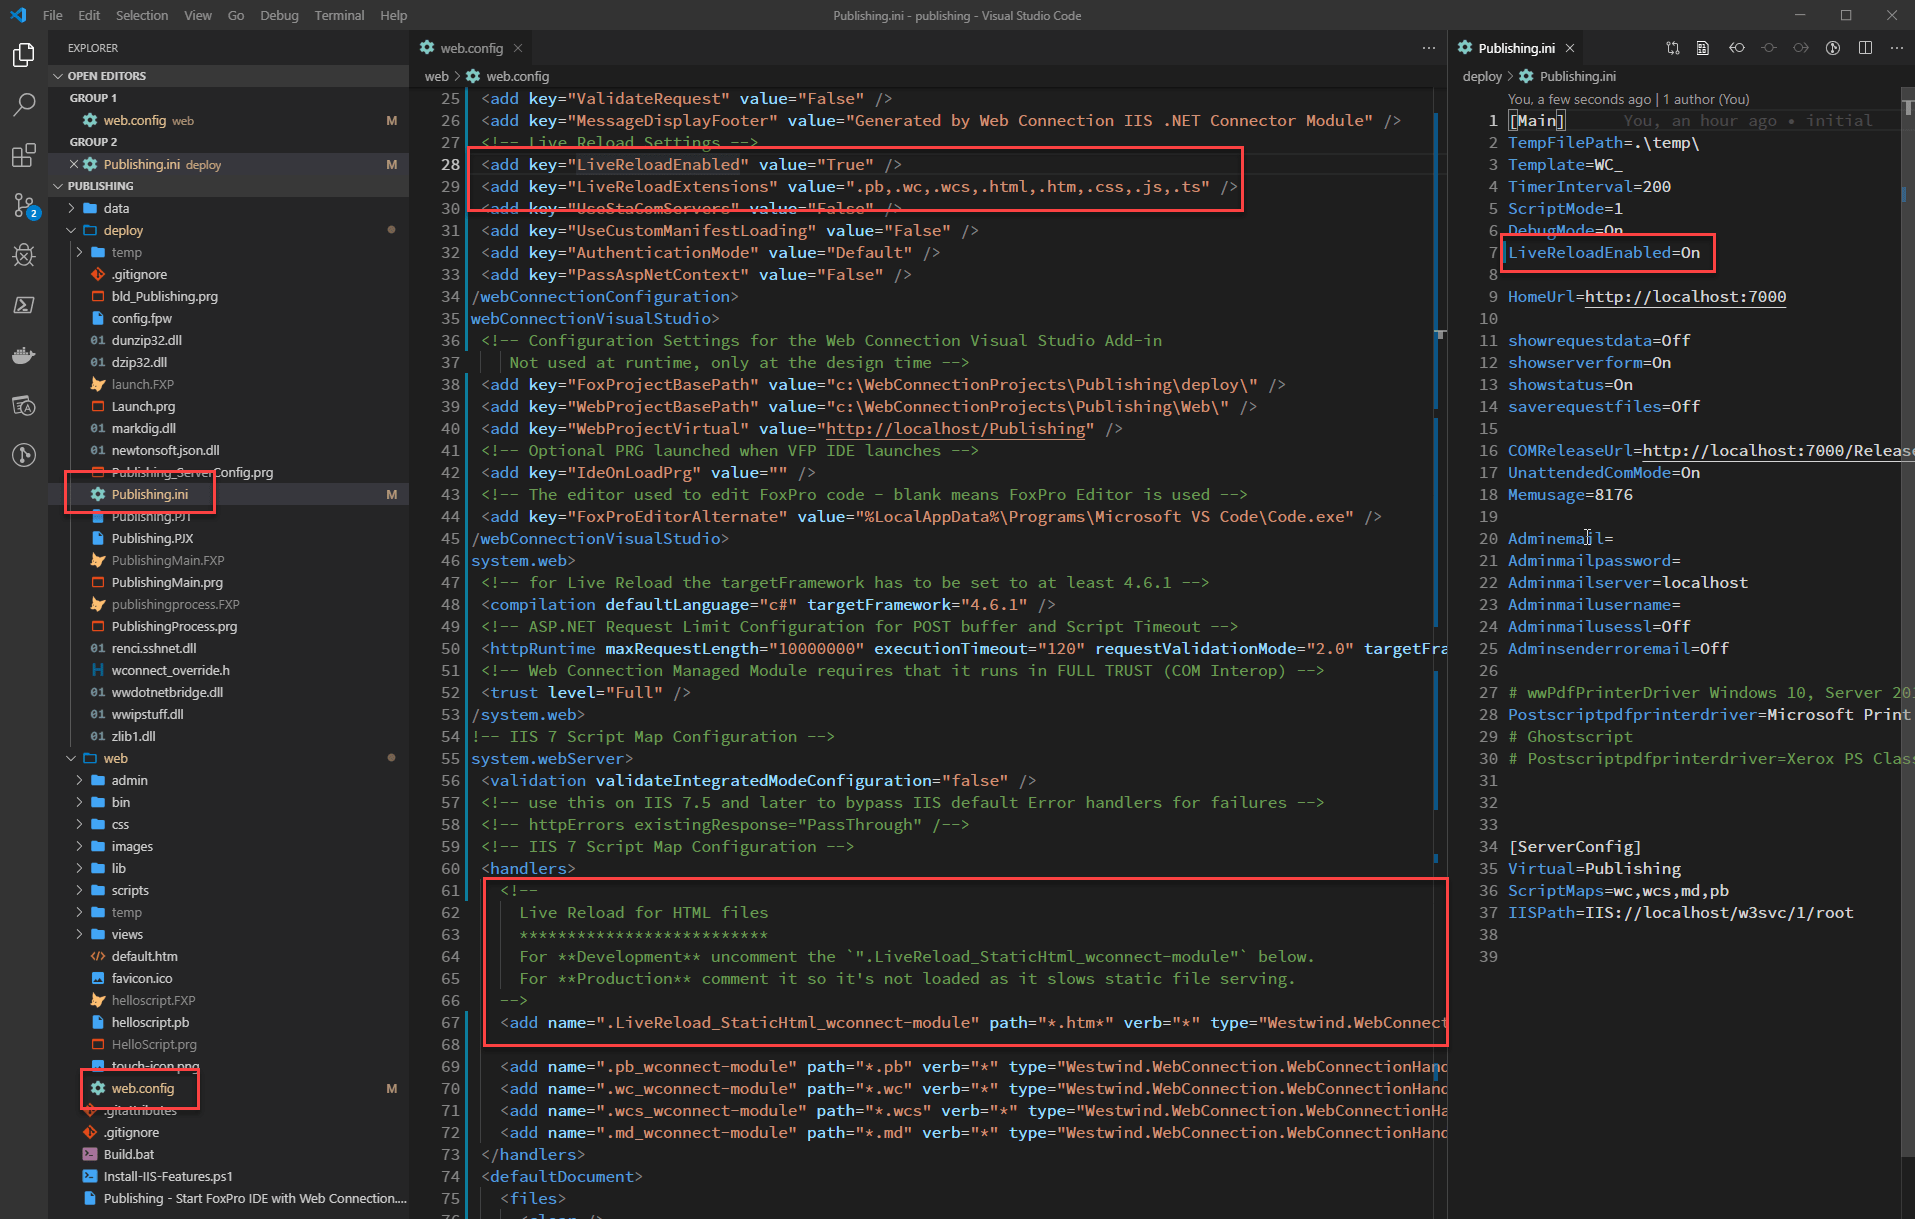Screen dimensions: 1915x1219
Task: Expand the css folder
Action: click(x=120, y=824)
